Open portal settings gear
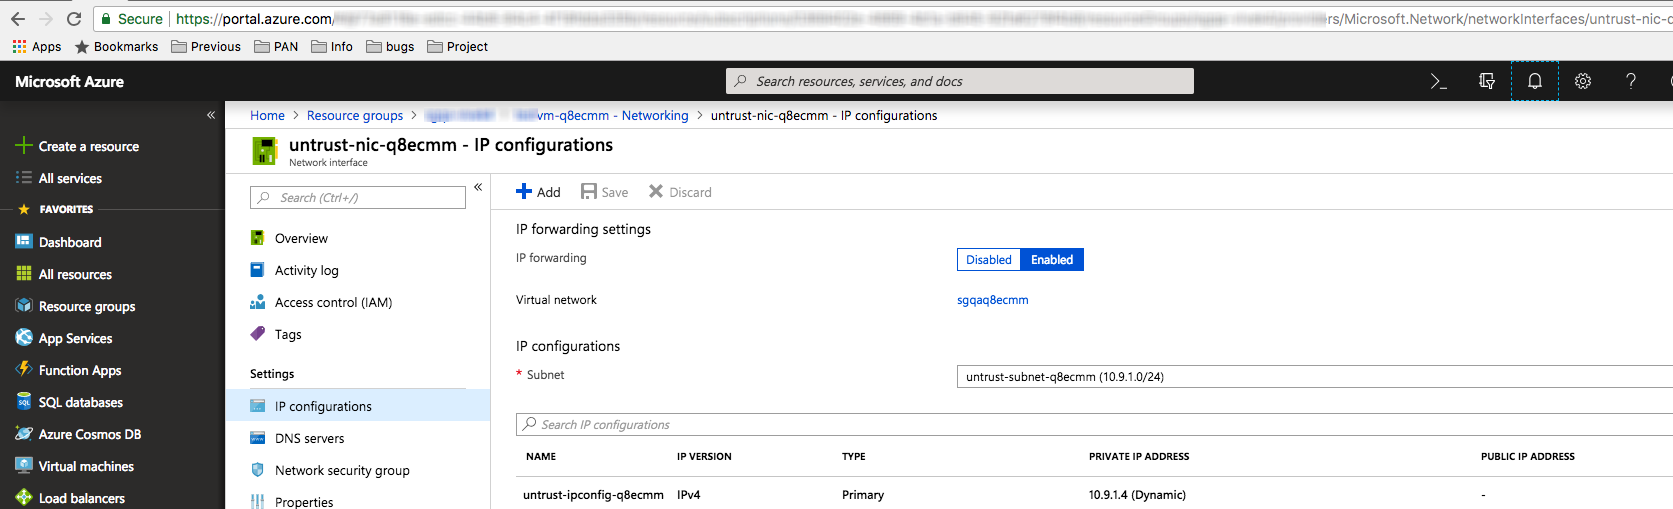Viewport: 1673px width, 509px height. [x=1582, y=82]
